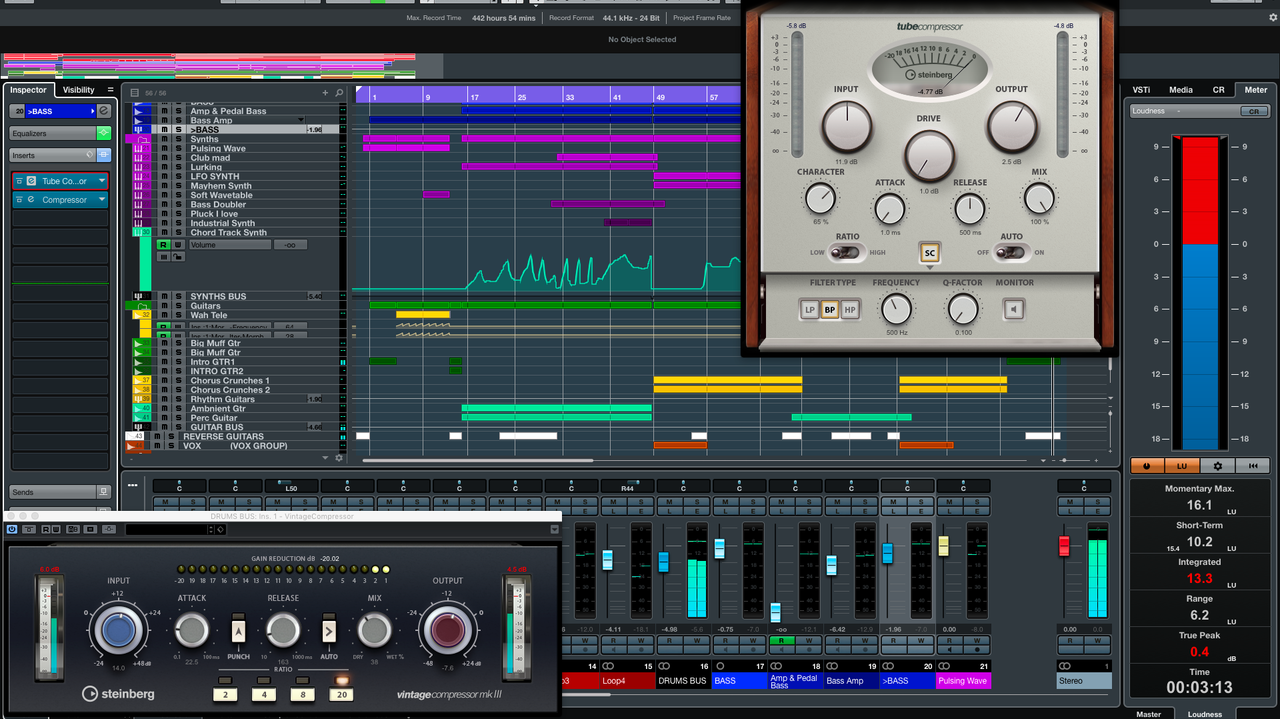
Task: Choose HP filter type in Tube Compressor
Action: coord(850,310)
